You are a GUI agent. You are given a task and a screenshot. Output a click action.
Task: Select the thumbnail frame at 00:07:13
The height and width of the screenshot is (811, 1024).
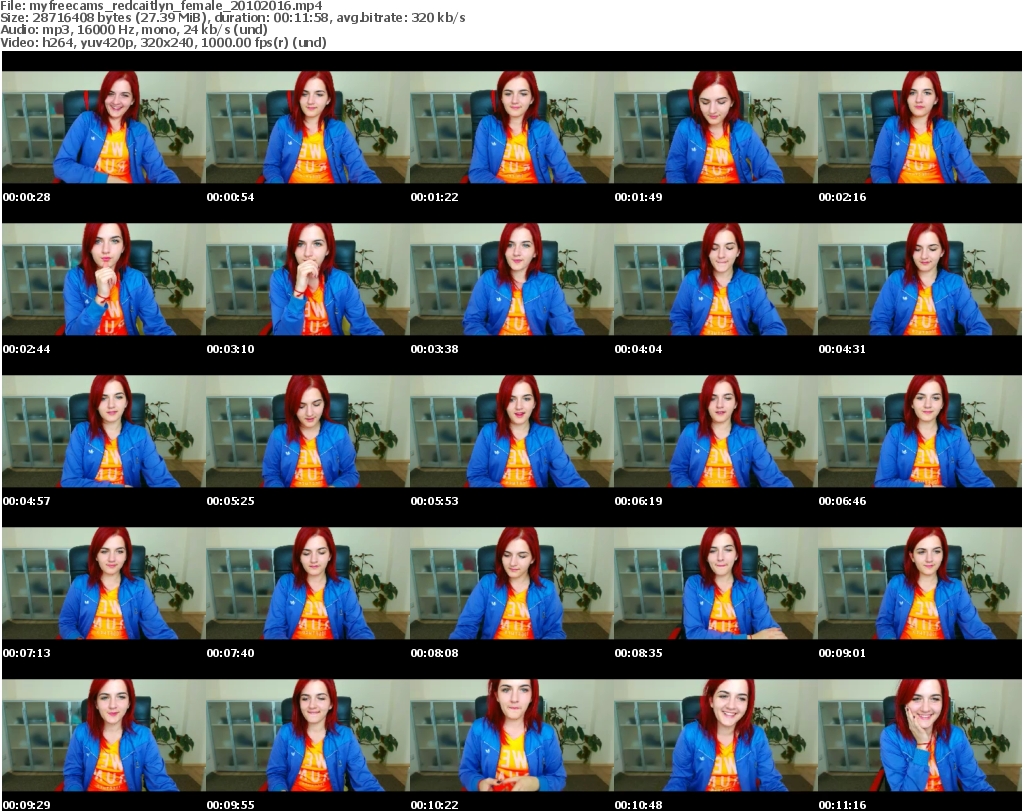tap(104, 583)
